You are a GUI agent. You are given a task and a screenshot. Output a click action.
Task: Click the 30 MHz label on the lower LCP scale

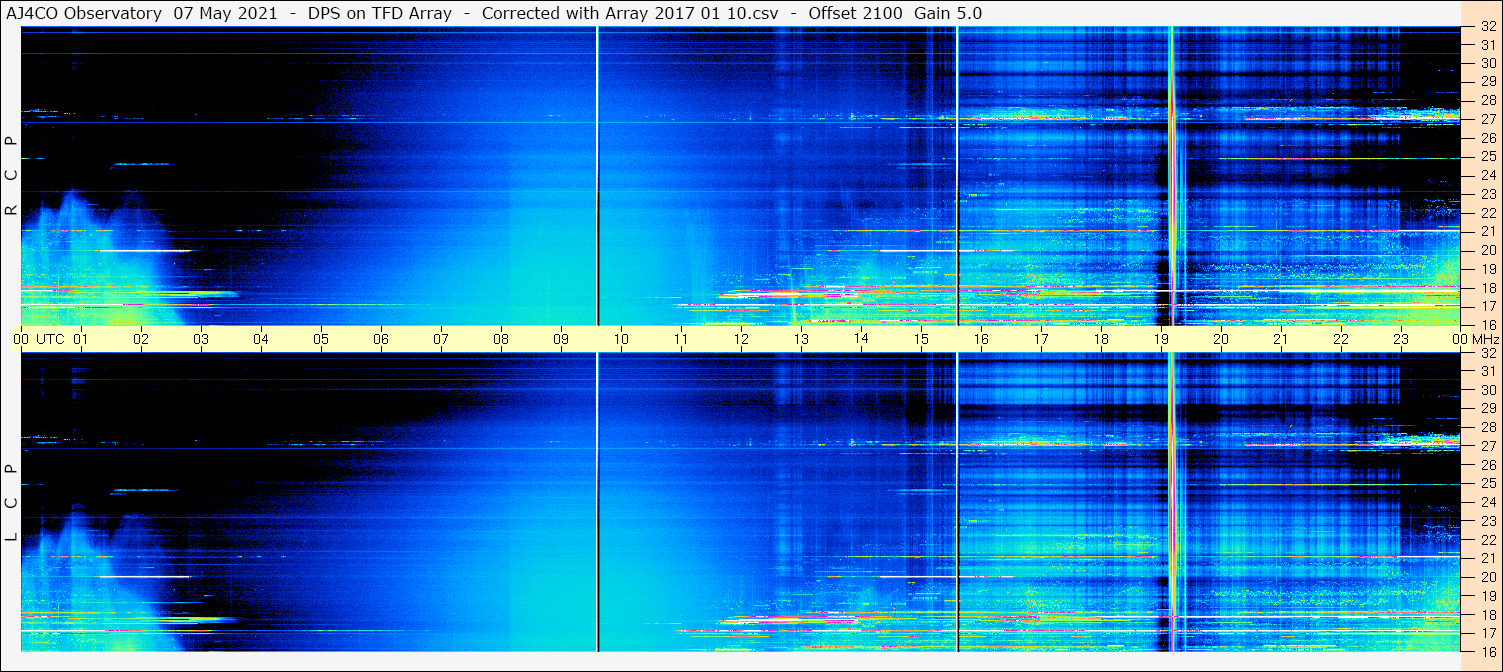[x=1487, y=390]
